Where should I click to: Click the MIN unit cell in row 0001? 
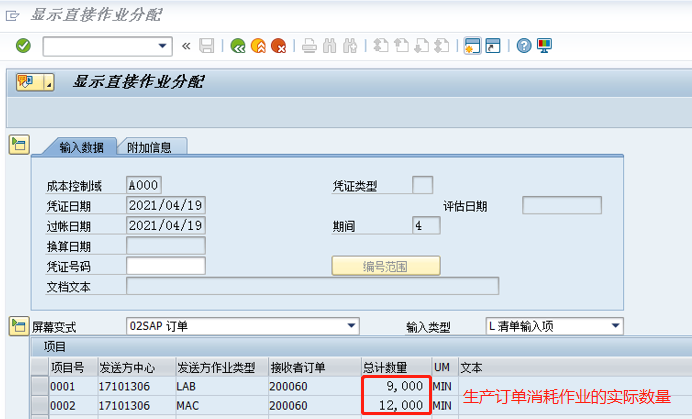(x=445, y=386)
